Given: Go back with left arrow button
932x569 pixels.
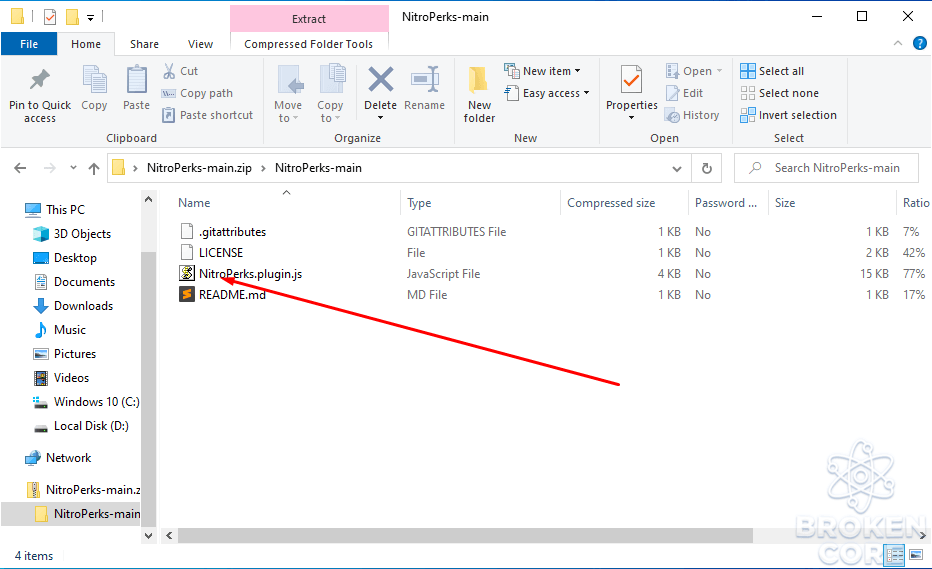Looking at the screenshot, I should point(20,168).
